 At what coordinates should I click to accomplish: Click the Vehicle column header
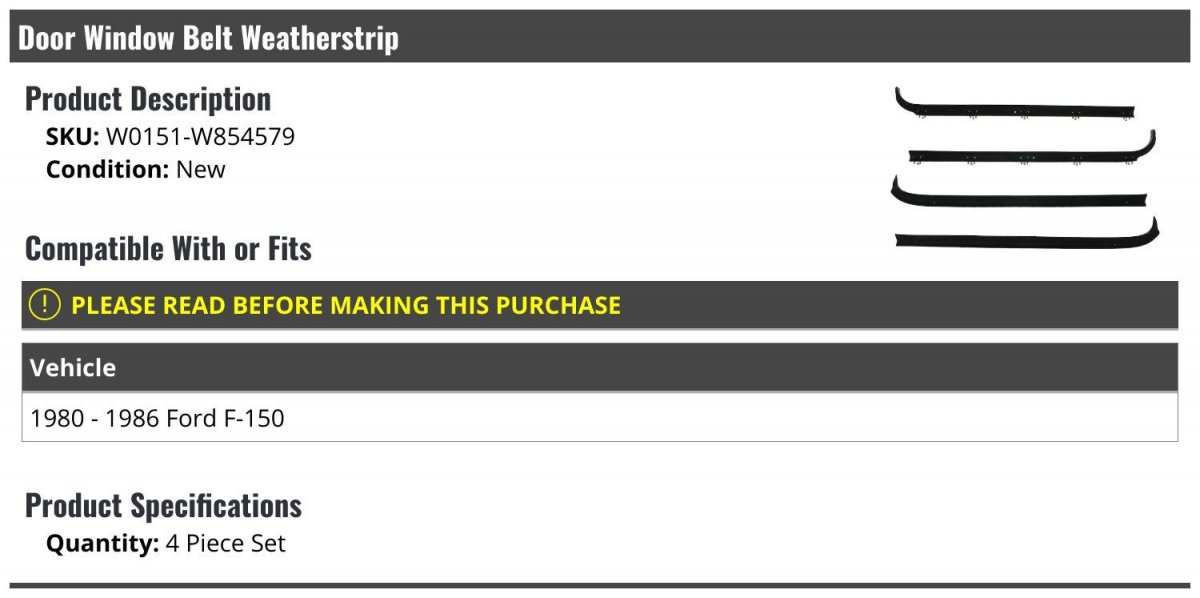pyautogui.click(x=73, y=368)
